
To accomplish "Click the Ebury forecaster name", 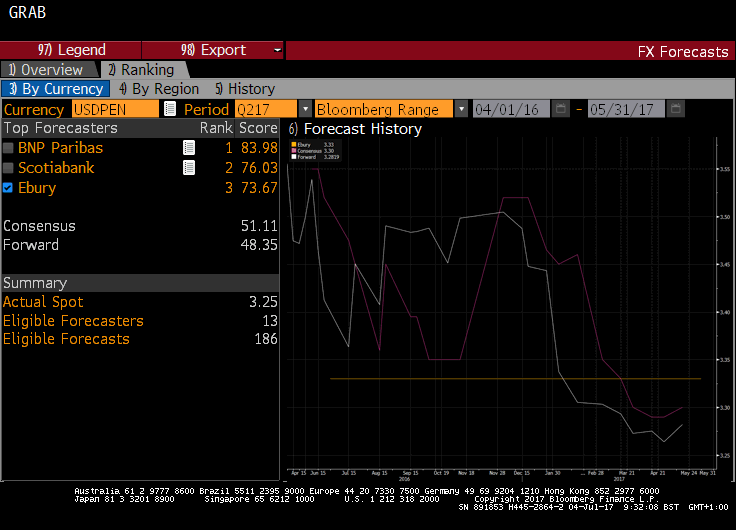I will click(x=37, y=188).
